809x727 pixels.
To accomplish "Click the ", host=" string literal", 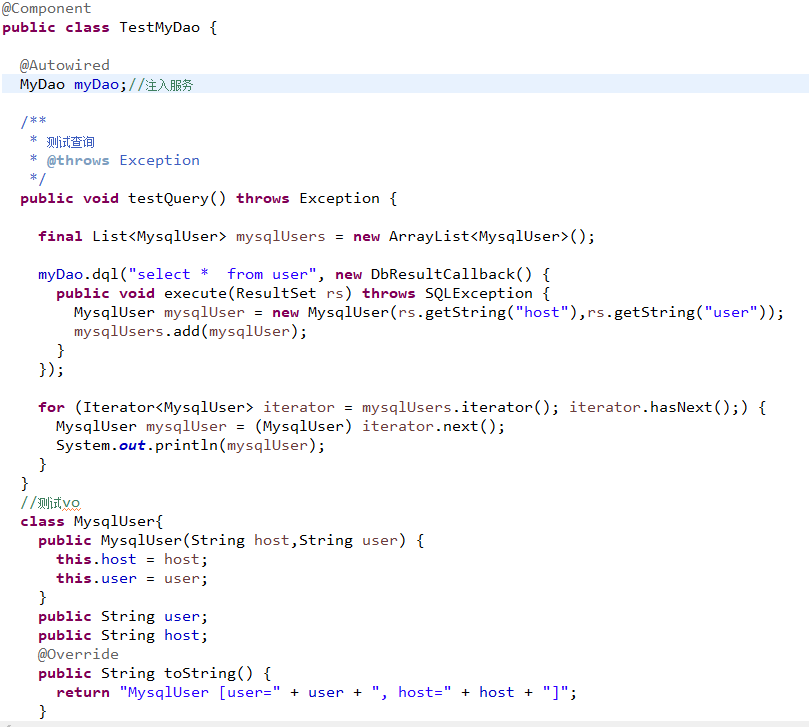I will coord(411,692).
